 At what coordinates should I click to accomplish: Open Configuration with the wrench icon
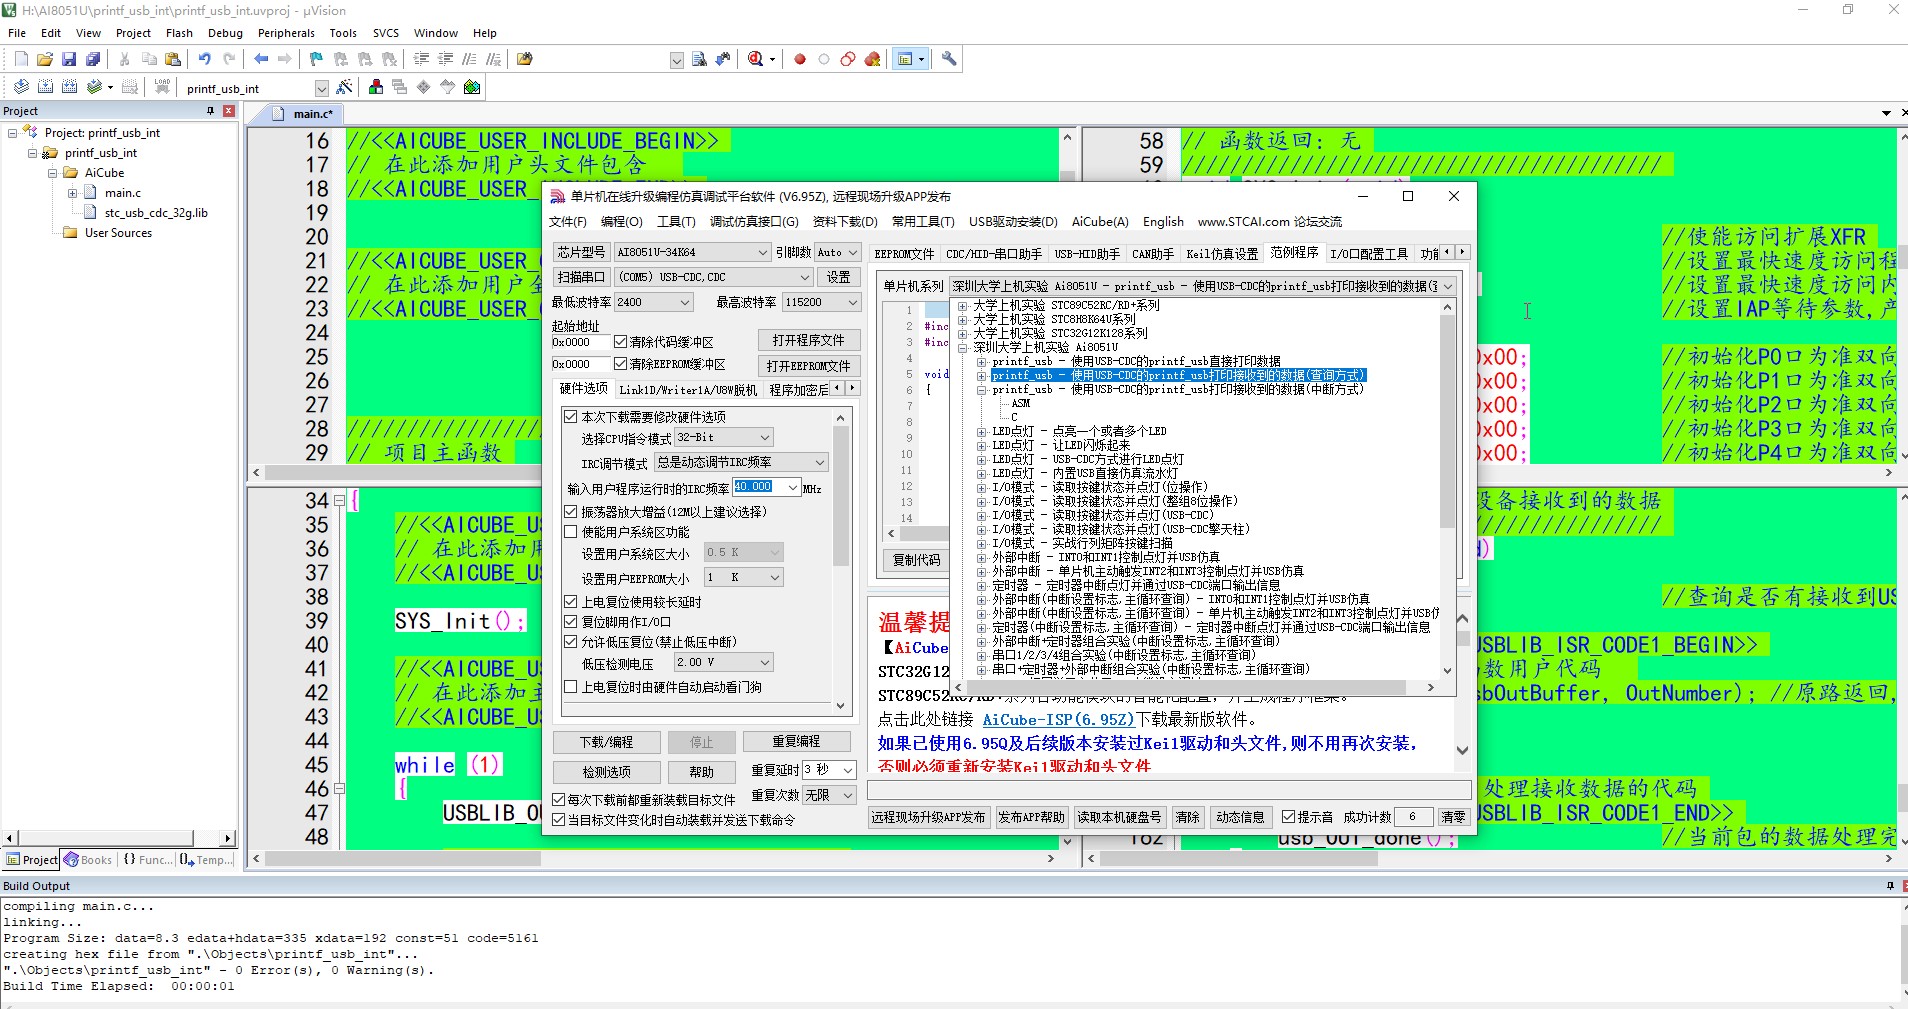point(949,59)
